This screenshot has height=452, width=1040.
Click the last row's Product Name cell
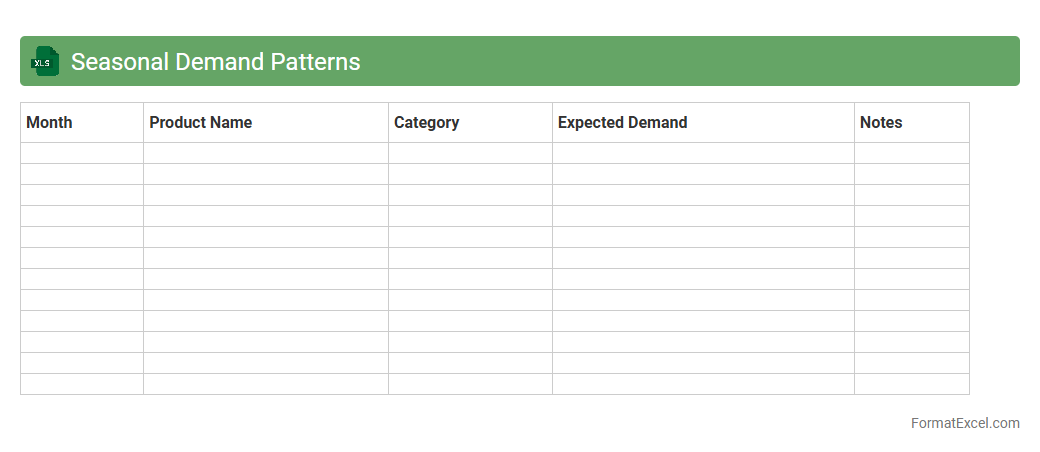coord(265,384)
